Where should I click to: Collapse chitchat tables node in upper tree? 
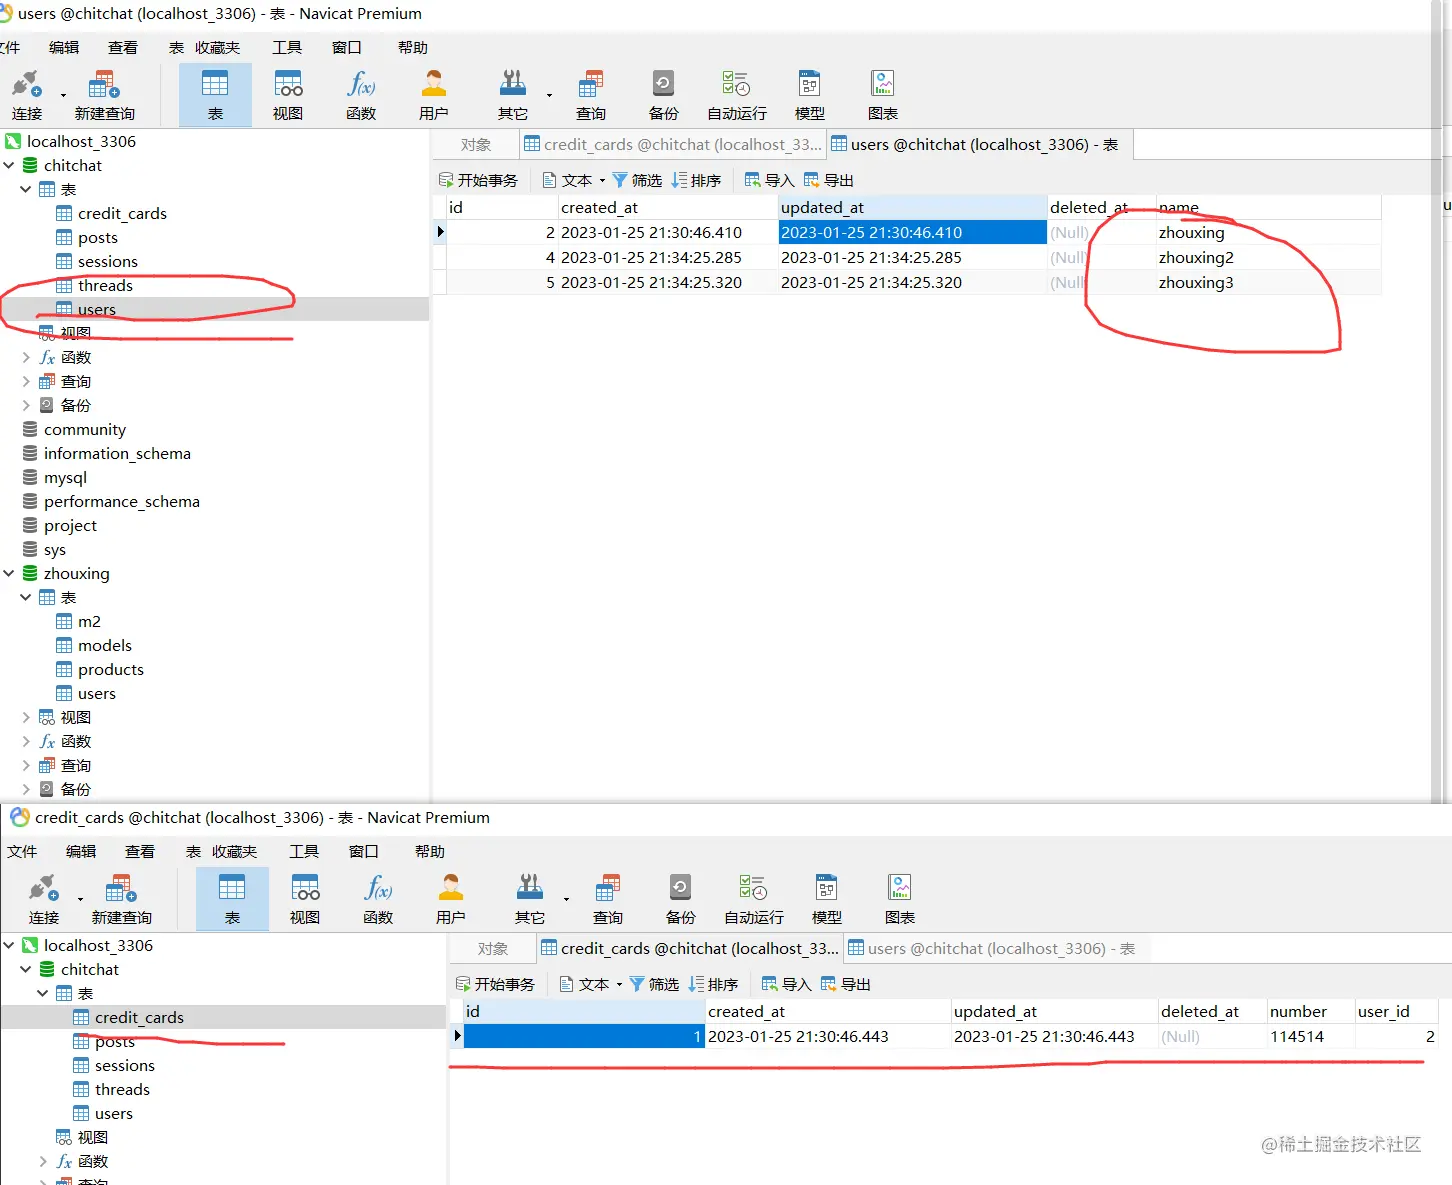[x=26, y=189]
